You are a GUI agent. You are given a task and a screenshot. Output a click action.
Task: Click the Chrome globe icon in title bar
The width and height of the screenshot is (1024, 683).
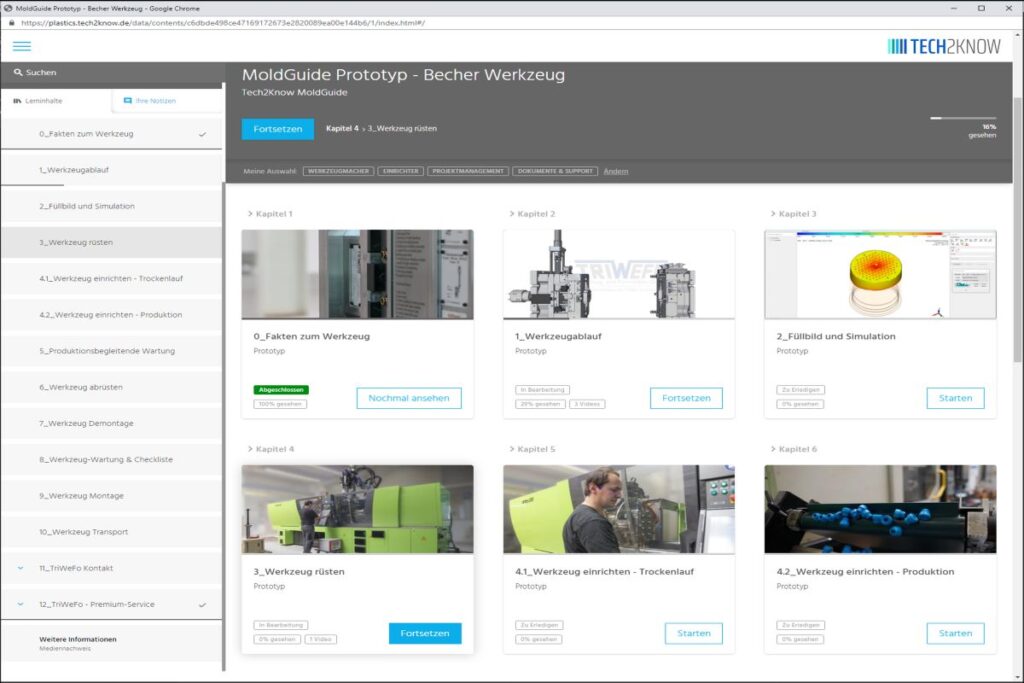(x=8, y=8)
